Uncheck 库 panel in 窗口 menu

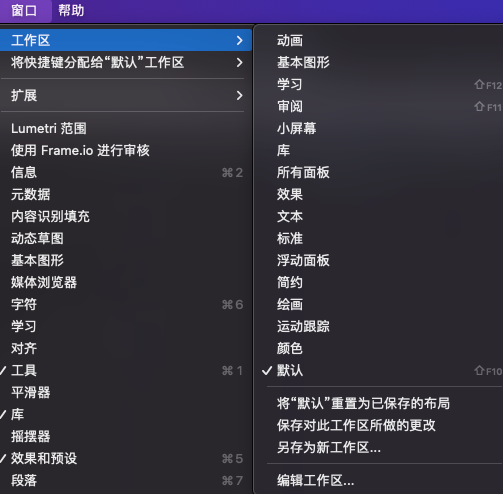(x=126, y=414)
